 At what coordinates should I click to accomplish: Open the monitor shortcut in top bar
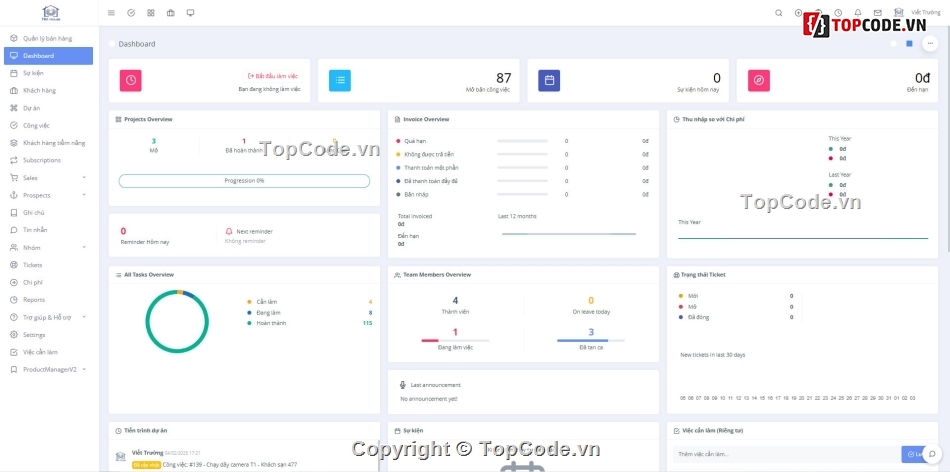click(190, 13)
